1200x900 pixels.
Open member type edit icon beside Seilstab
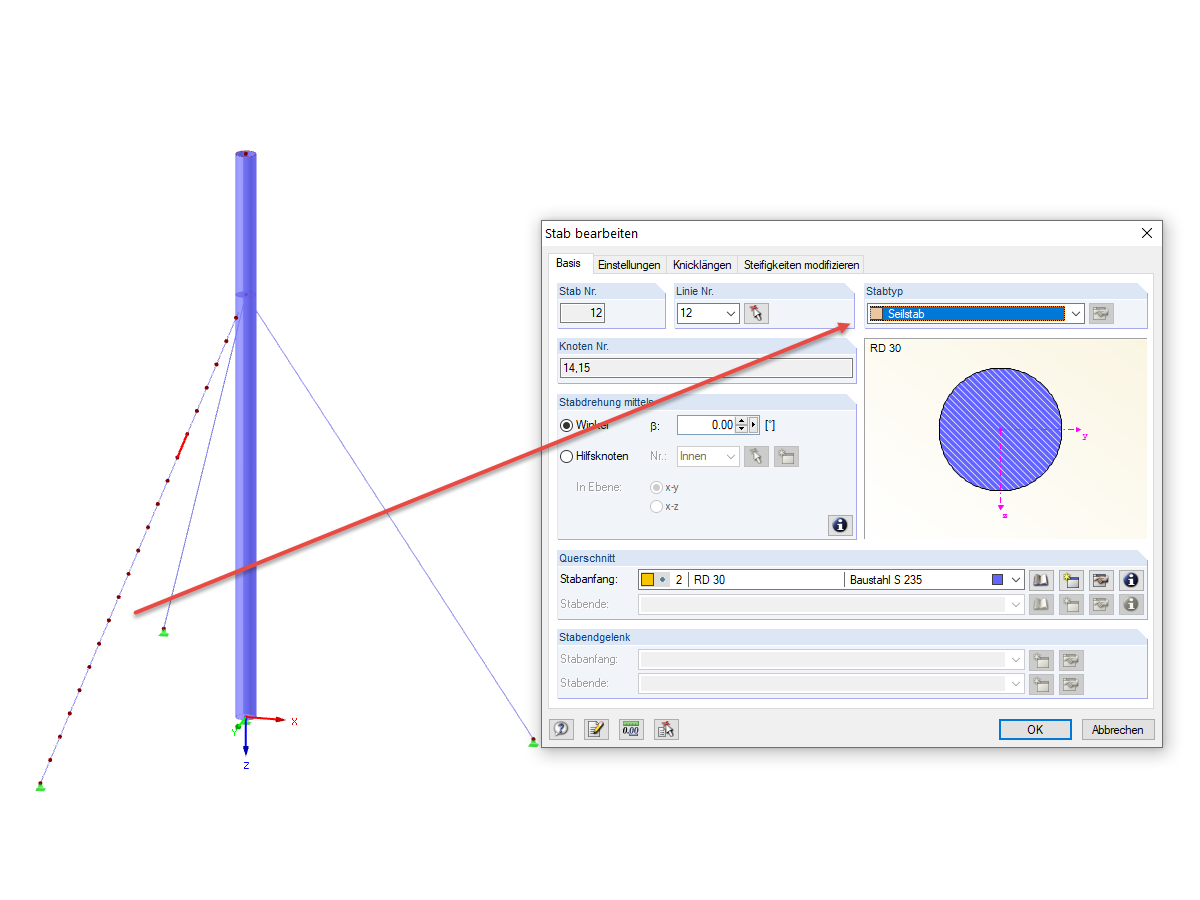pos(1101,314)
